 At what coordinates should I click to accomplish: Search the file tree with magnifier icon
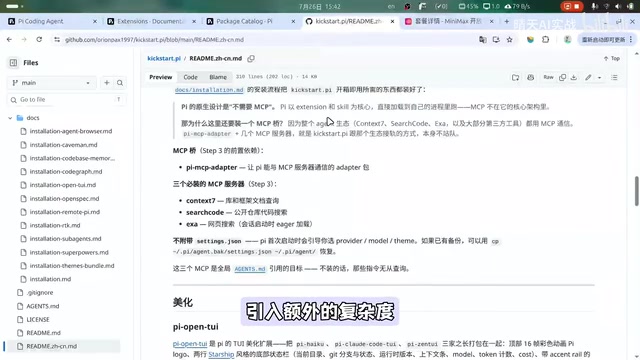click(x=120, y=82)
